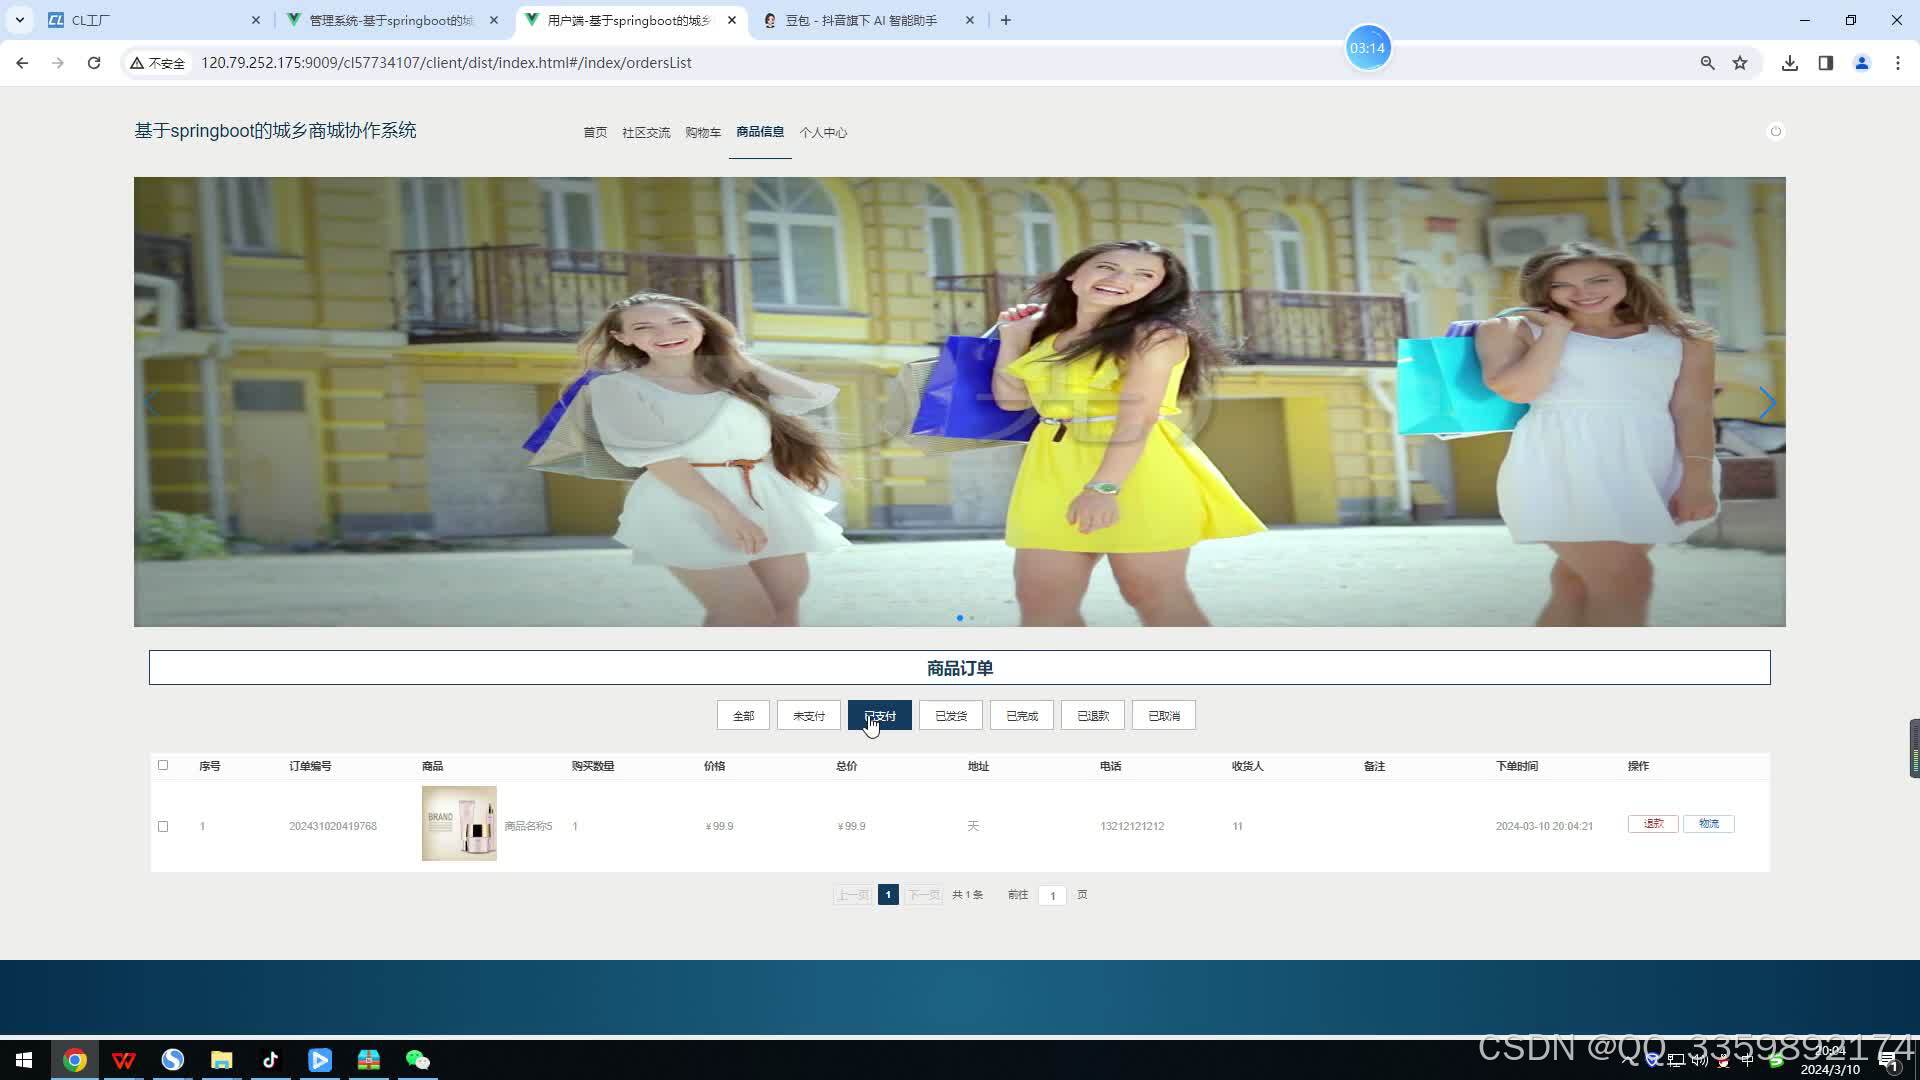Click the address bar URL
The height and width of the screenshot is (1080, 1920).
coord(446,63)
